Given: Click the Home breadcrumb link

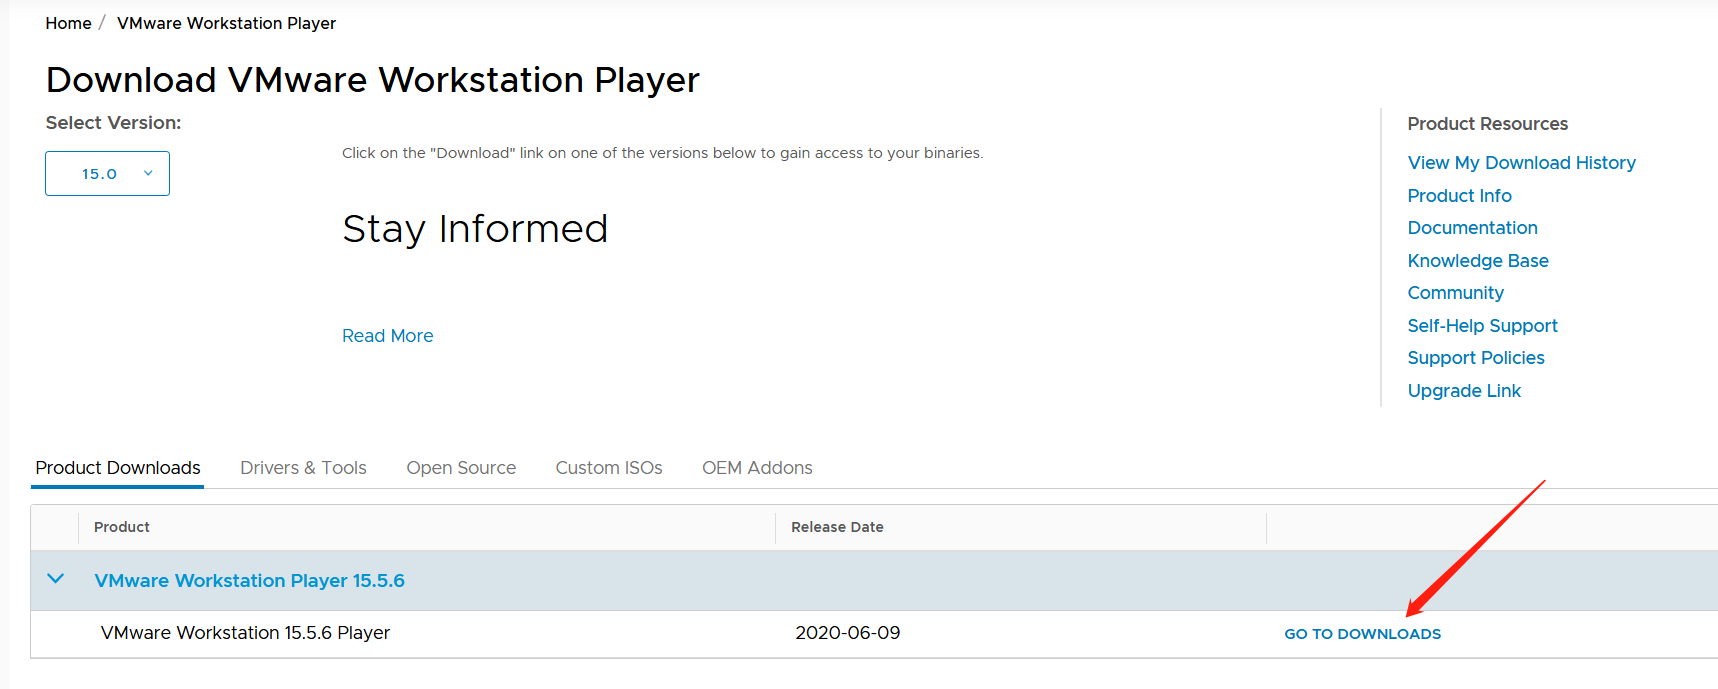Looking at the screenshot, I should click(x=68, y=23).
